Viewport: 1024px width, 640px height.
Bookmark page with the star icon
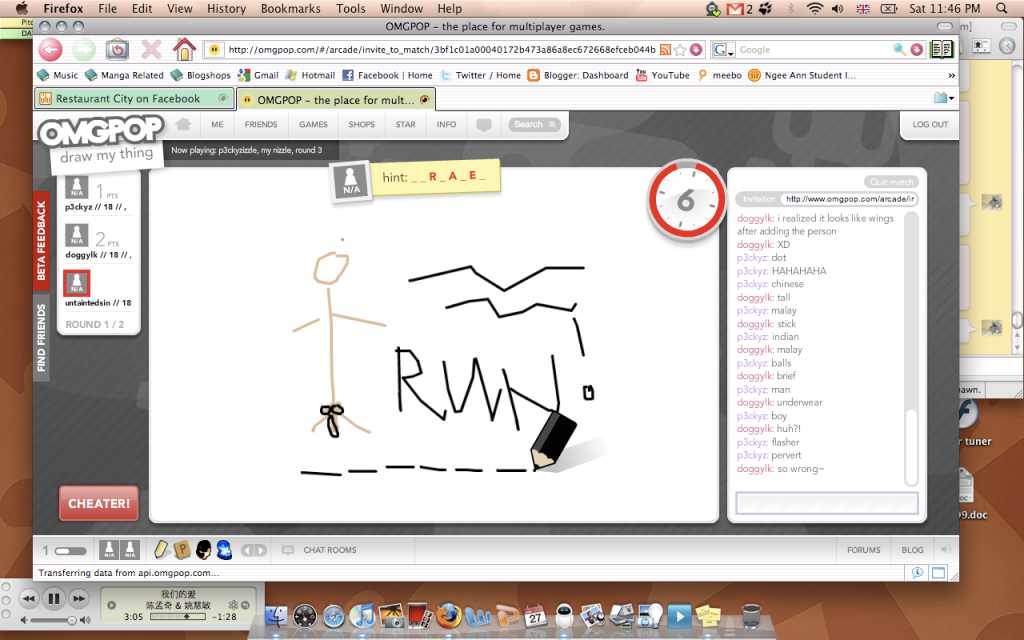[x=680, y=49]
